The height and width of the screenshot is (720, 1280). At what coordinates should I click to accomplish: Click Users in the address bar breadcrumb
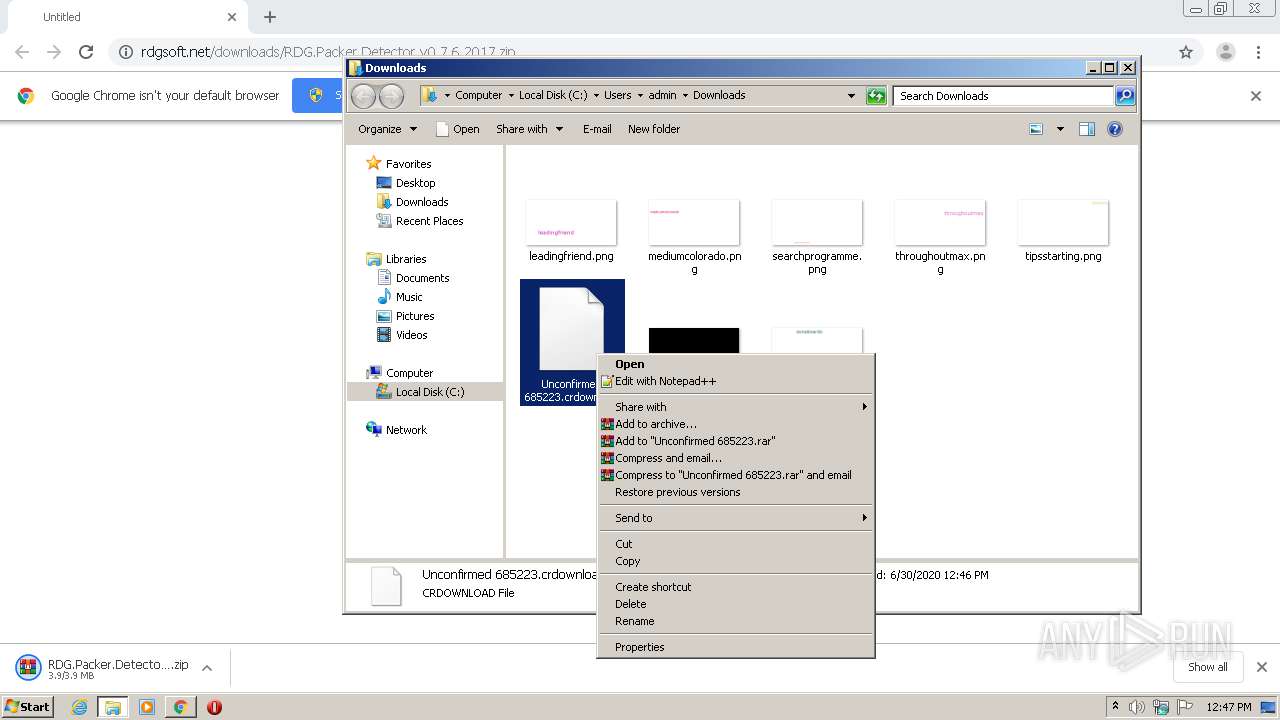(617, 96)
